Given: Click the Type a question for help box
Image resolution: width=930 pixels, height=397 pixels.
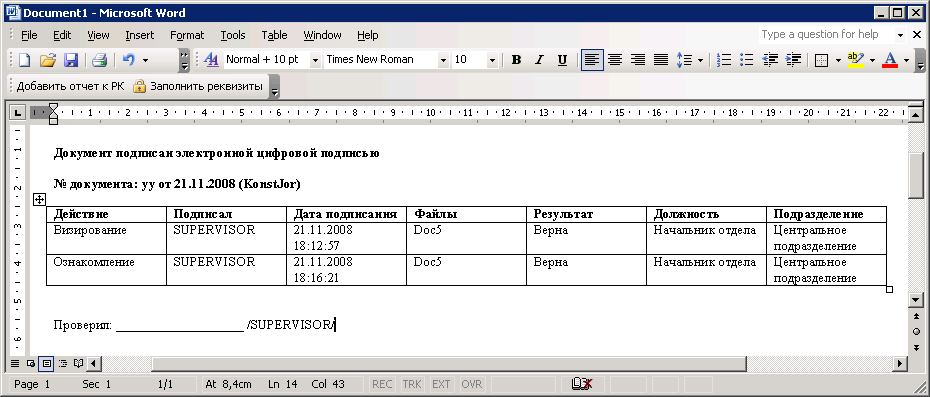Looking at the screenshot, I should [826, 34].
